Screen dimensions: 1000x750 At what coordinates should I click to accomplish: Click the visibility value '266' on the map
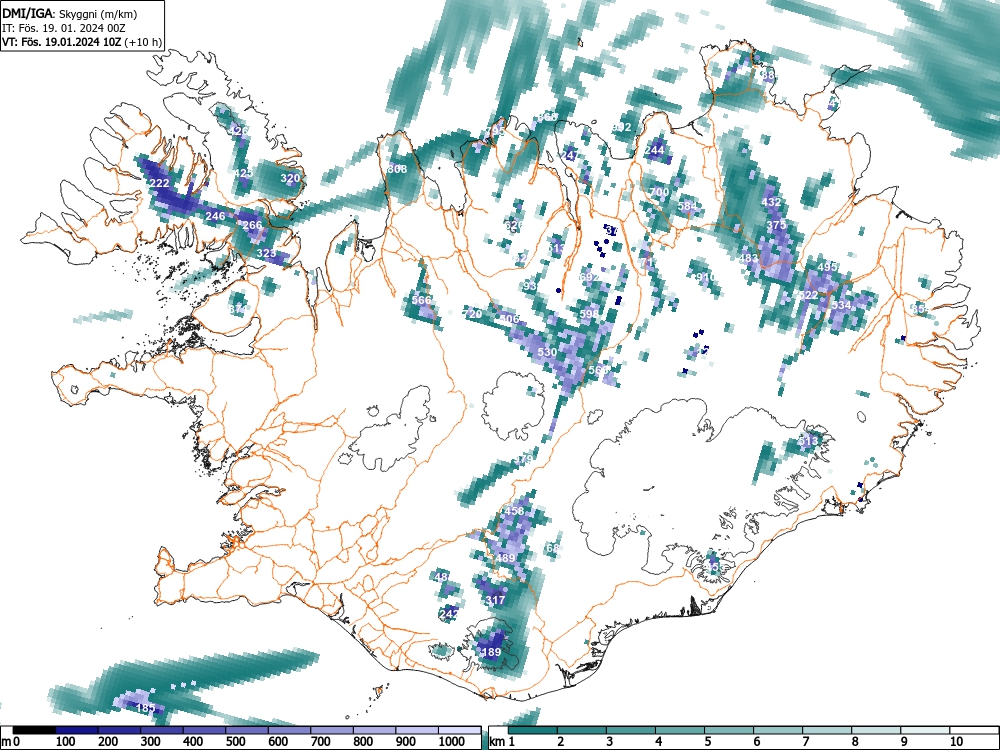tap(252, 225)
